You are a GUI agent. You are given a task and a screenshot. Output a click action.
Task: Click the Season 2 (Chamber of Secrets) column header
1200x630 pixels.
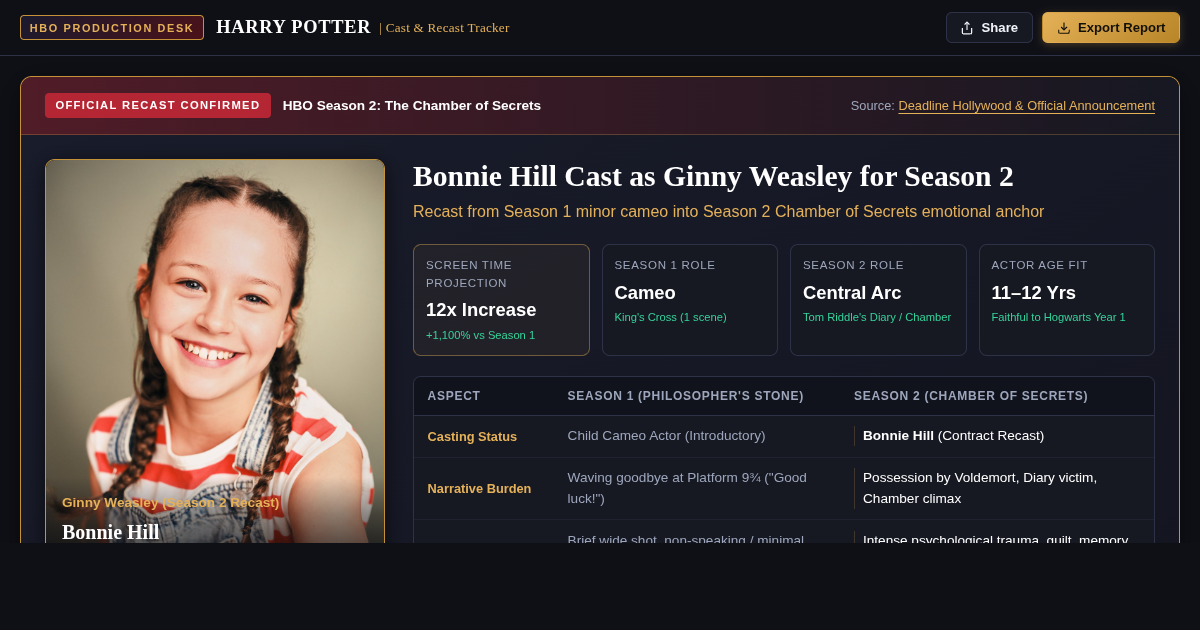(x=971, y=396)
